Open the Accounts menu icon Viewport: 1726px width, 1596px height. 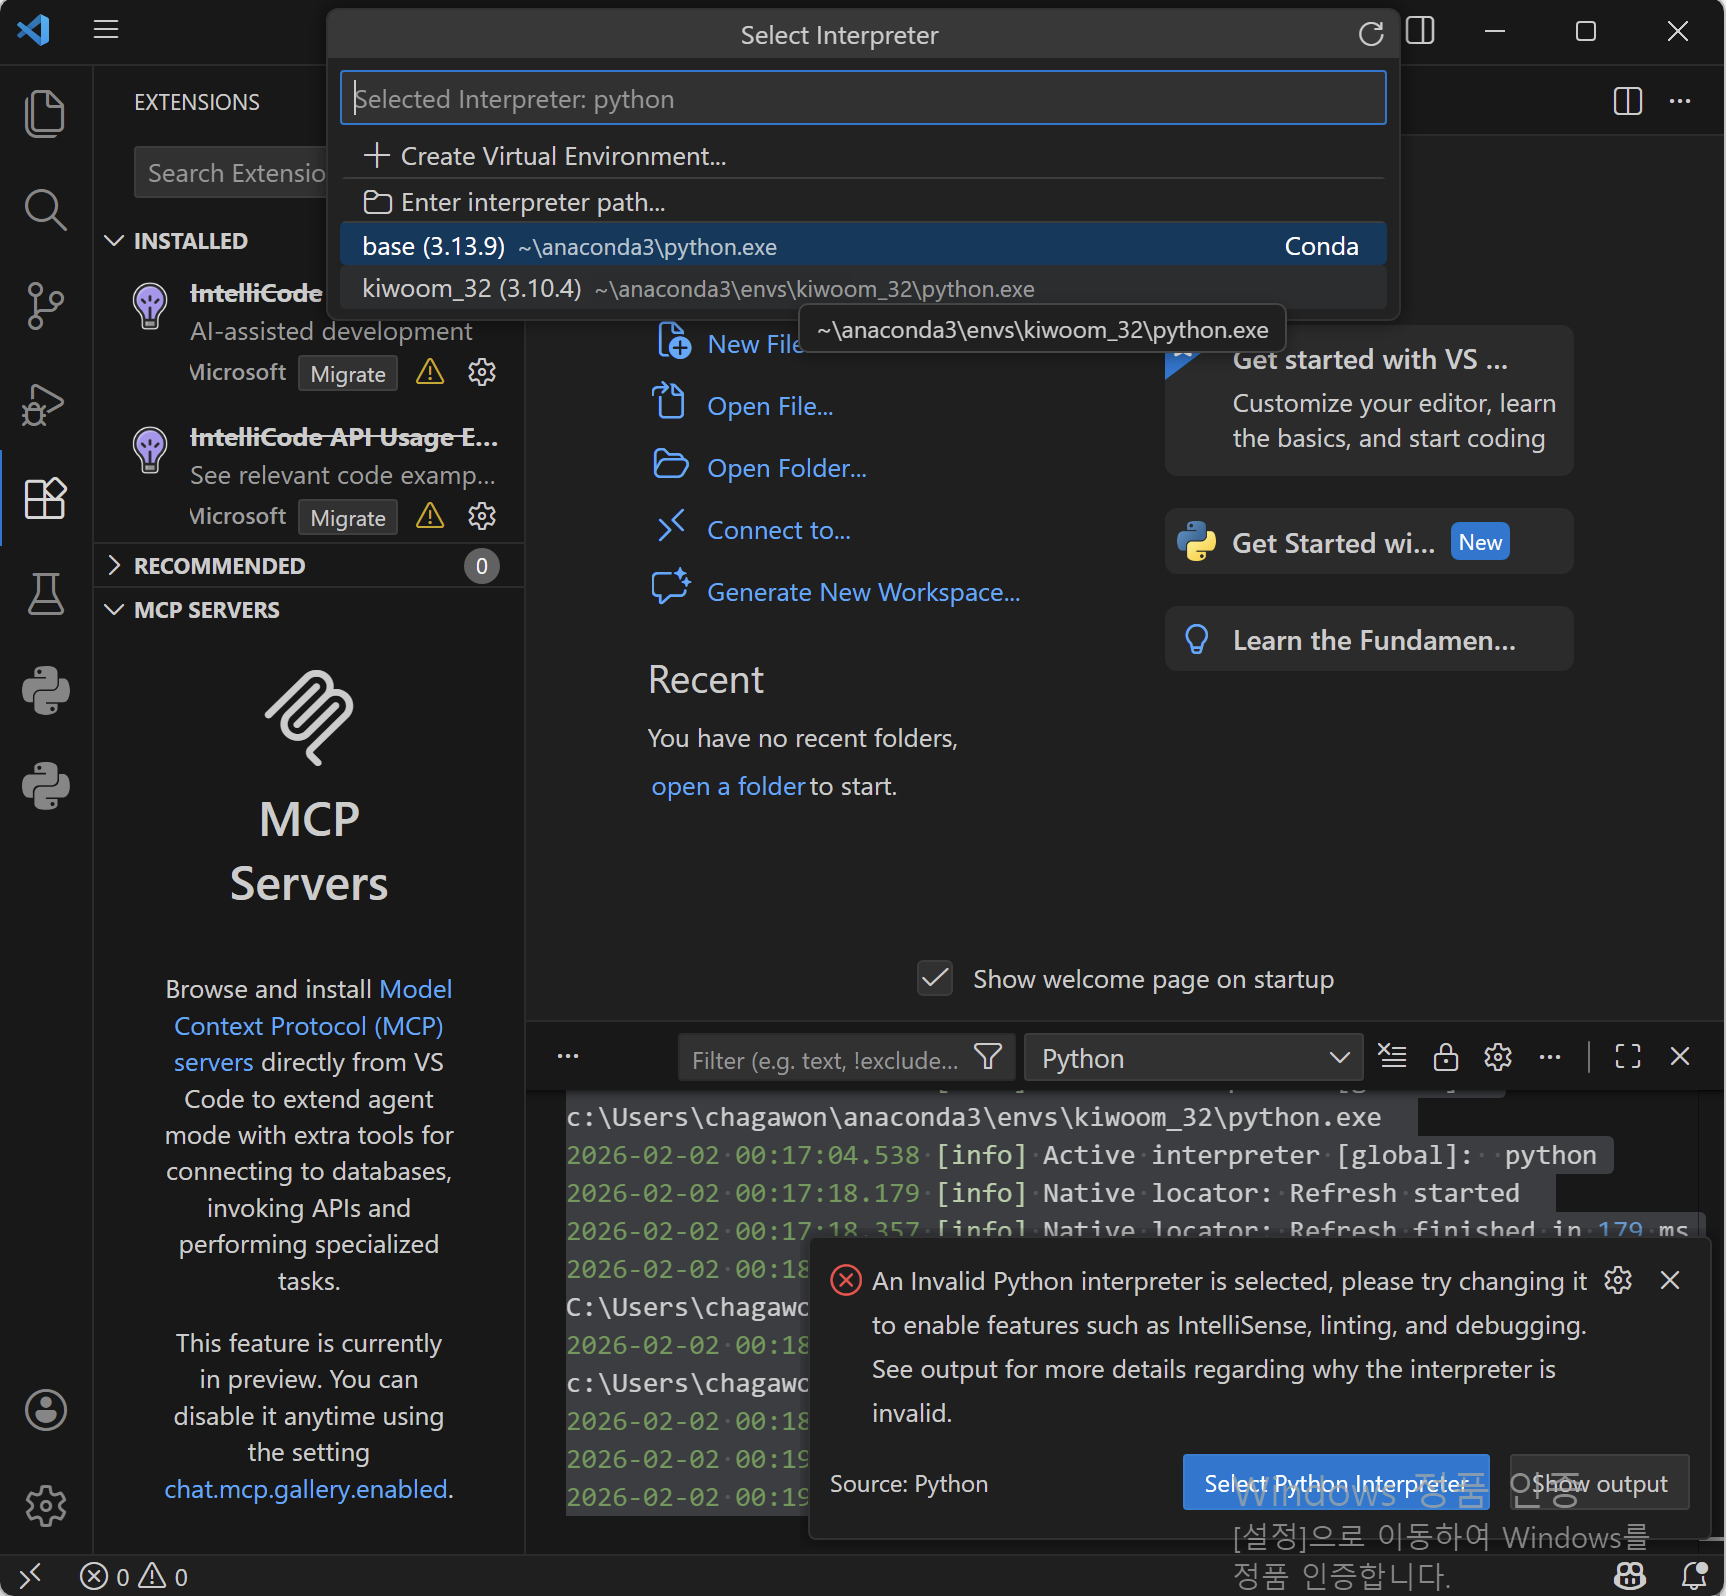[x=45, y=1410]
